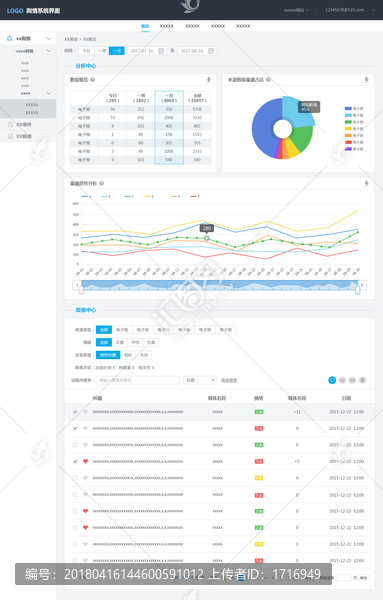Sort by relevance arrow
Viewport: 383px width, 600px height.
(x=153, y=367)
